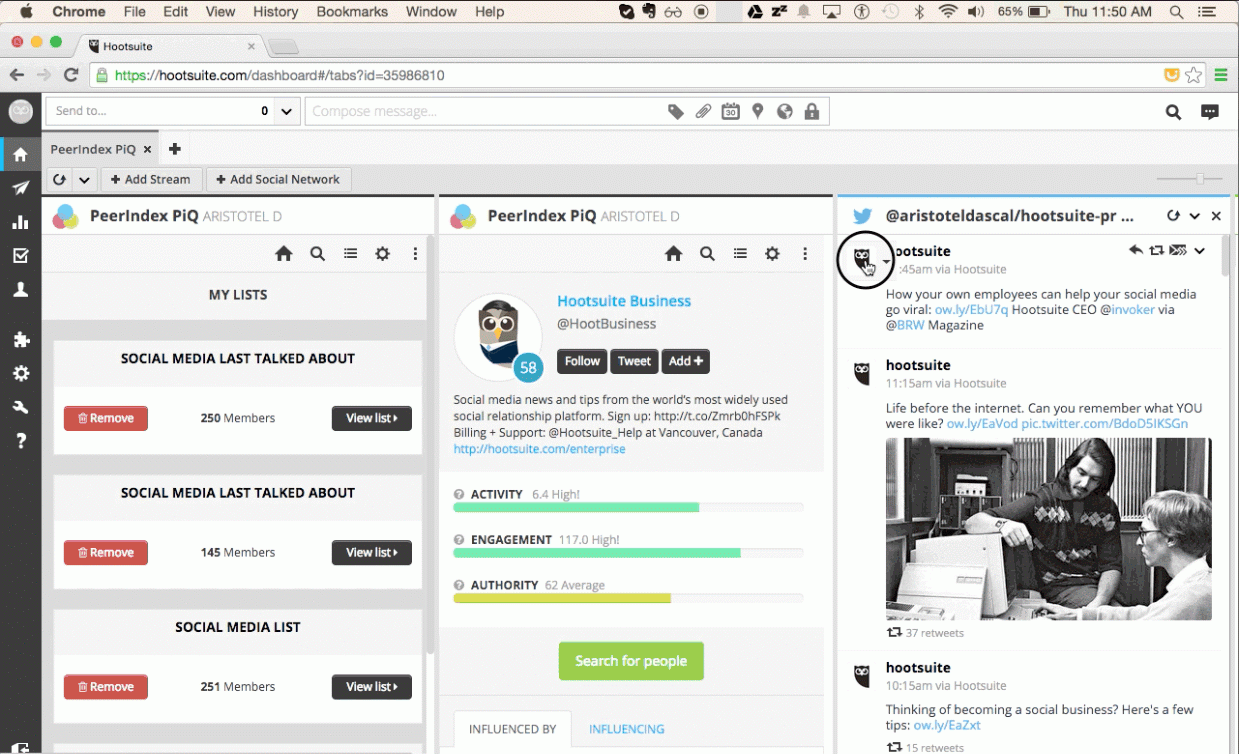
Task: Send first hootsuite tweet via direct message
Action: 1178,250
